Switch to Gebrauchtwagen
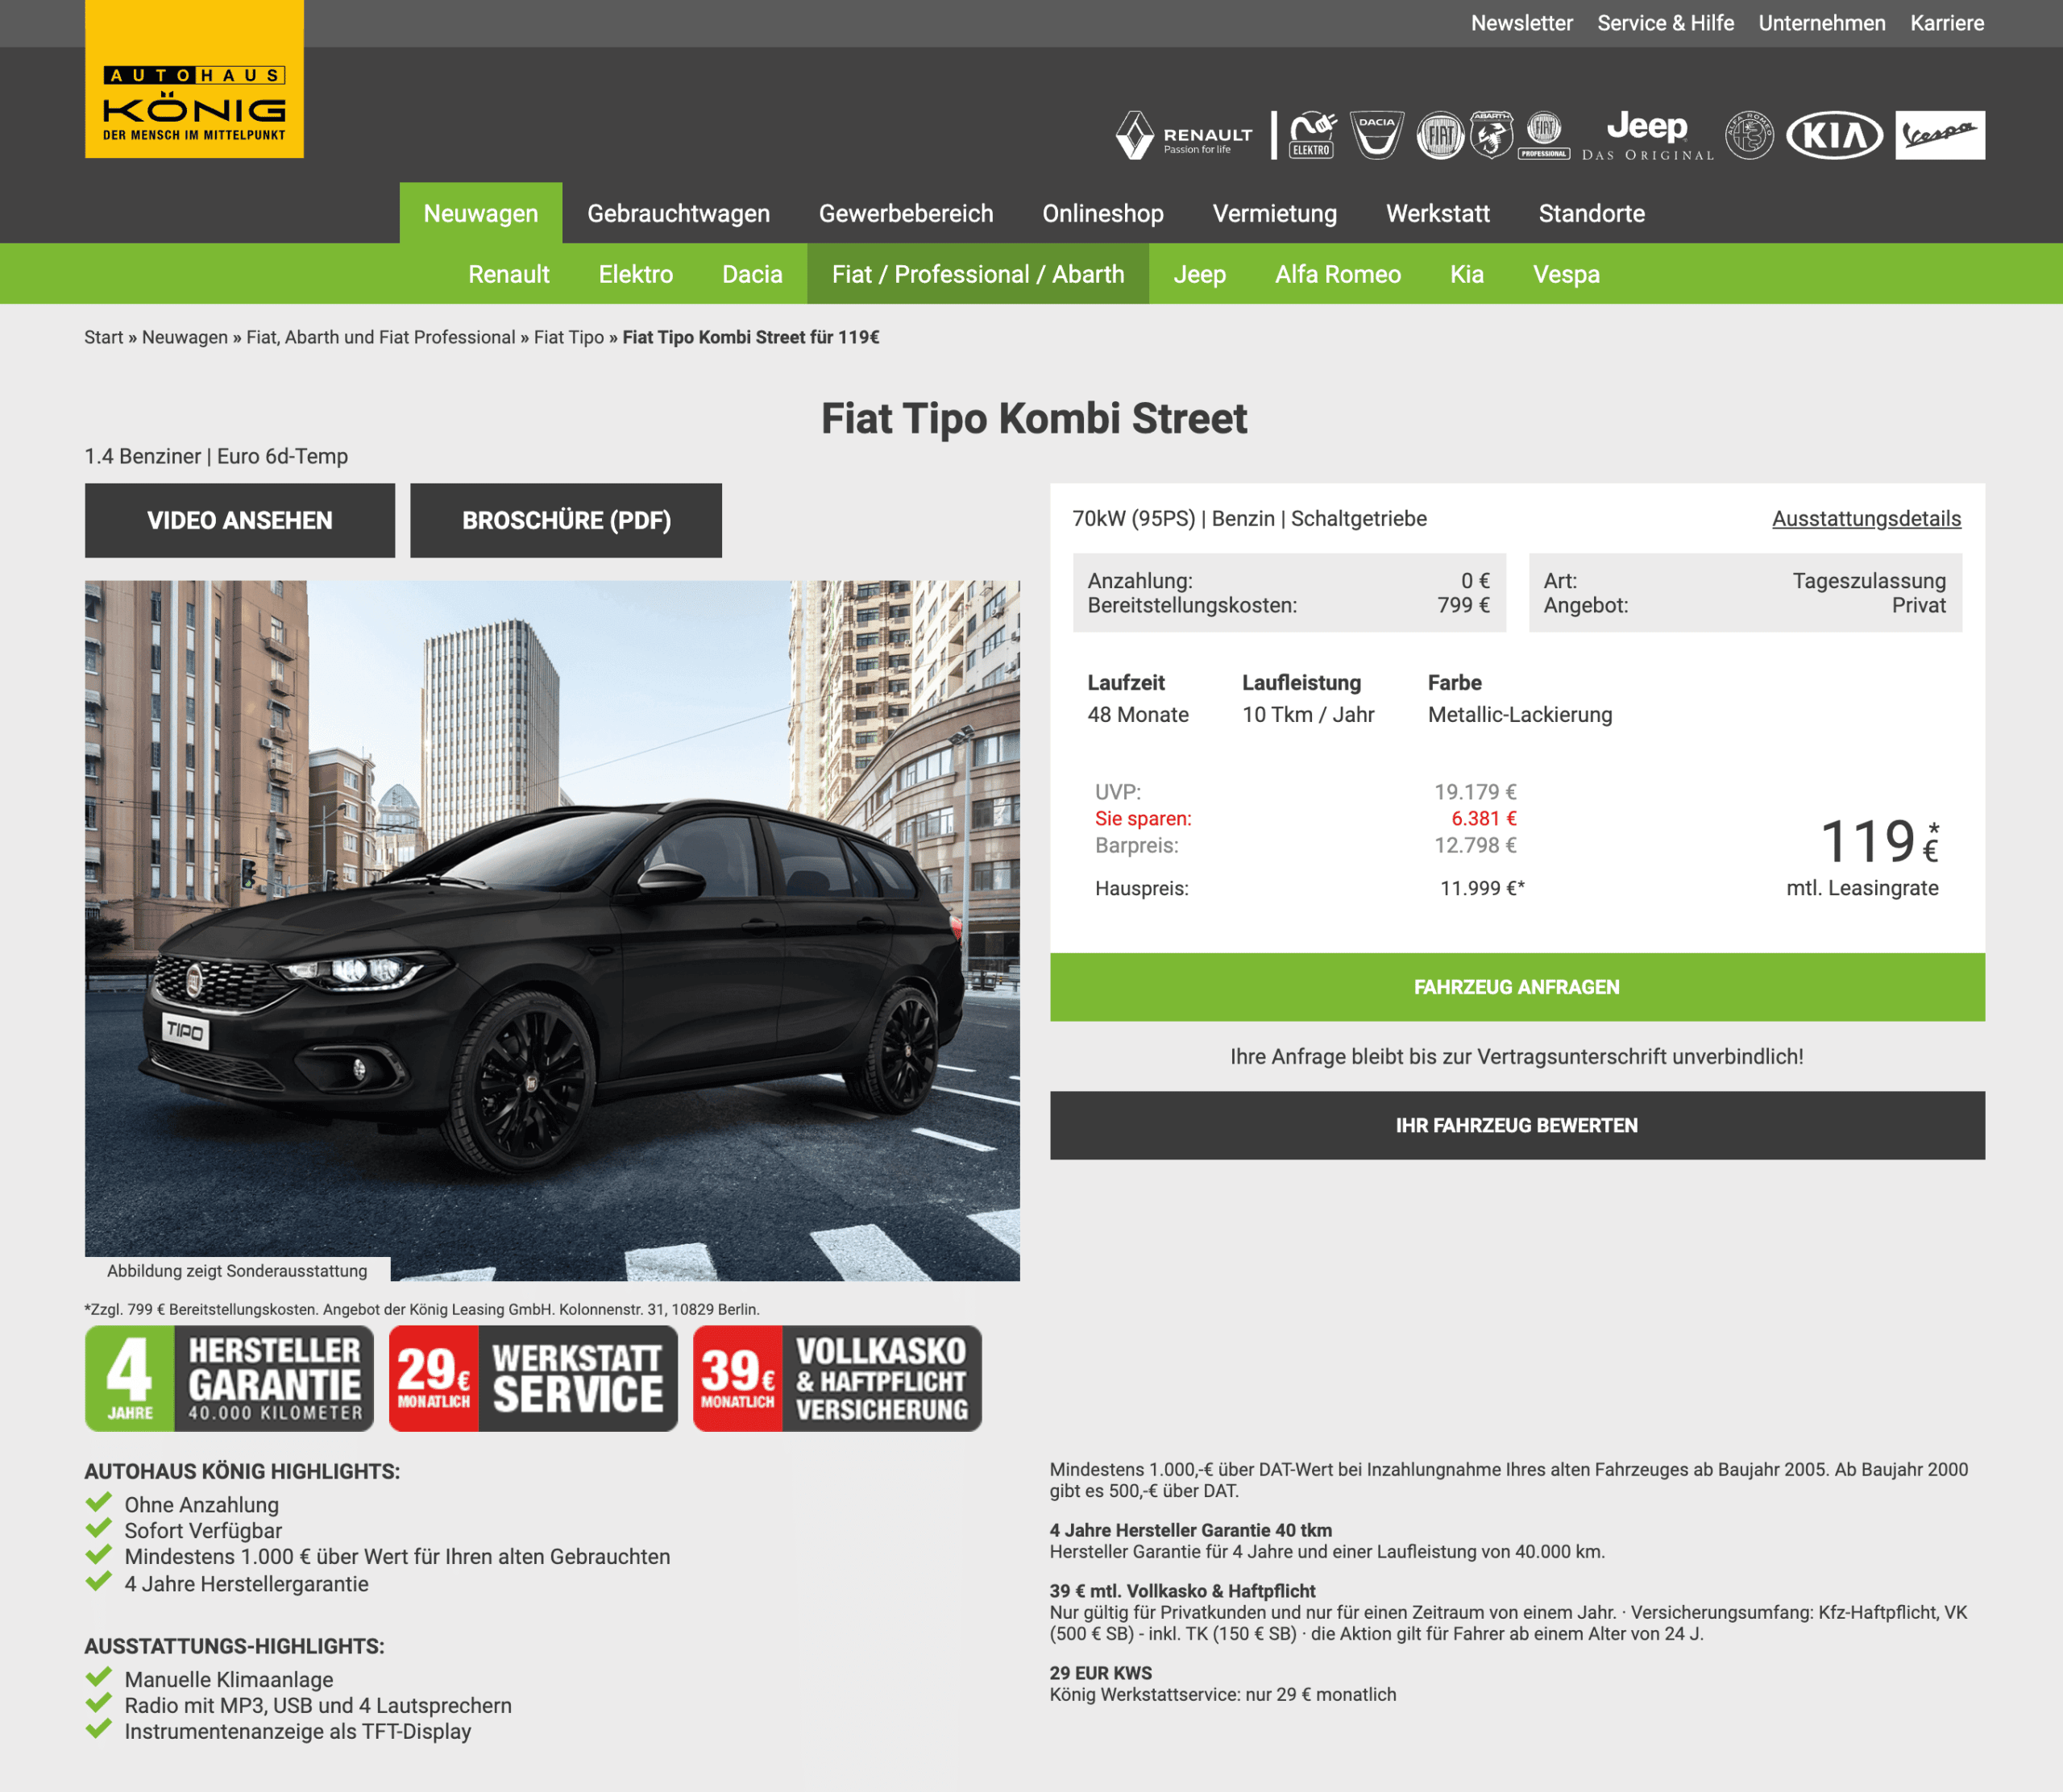This screenshot has height=1792, width=2063. tap(678, 213)
